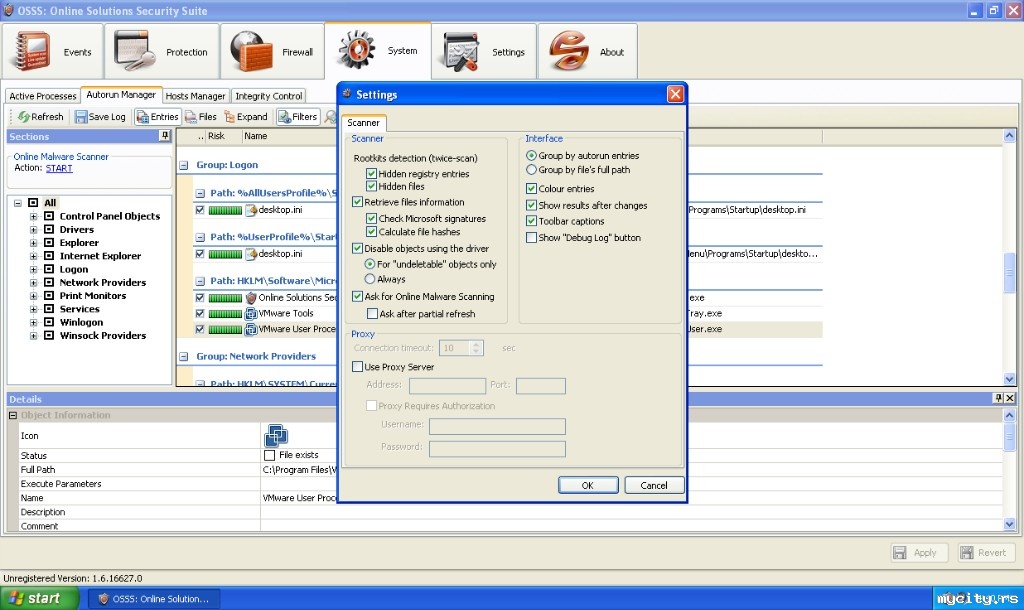
Task: Close the Details panel
Action: pos(1010,398)
